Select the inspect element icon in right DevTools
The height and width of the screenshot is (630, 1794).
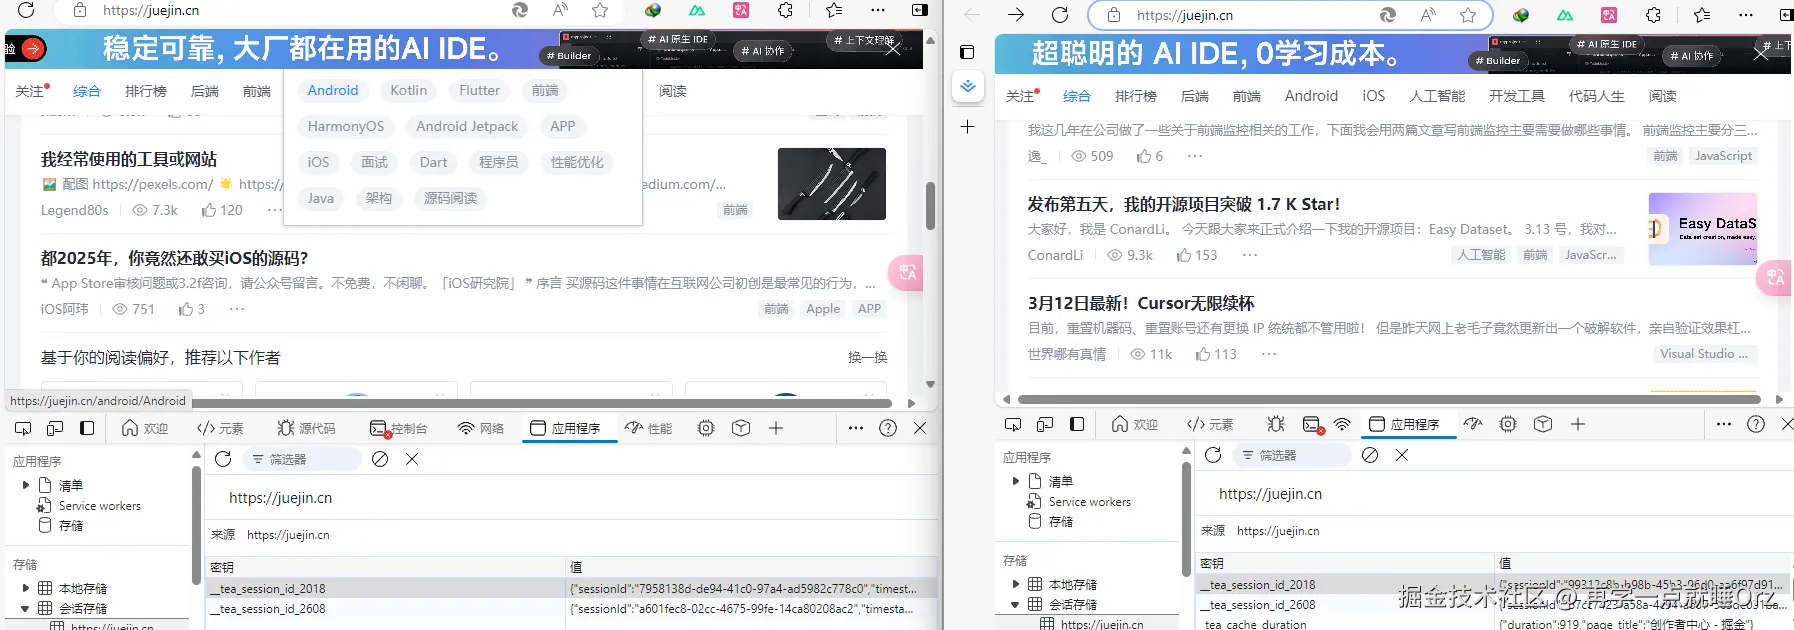[1013, 424]
